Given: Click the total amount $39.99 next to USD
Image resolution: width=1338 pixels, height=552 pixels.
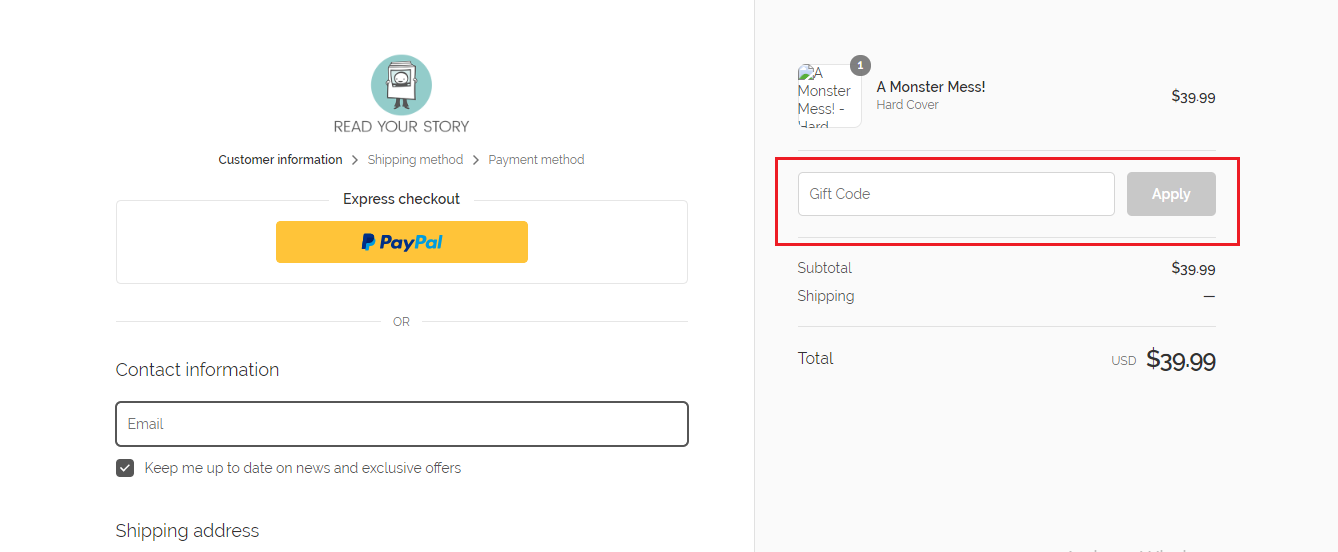Looking at the screenshot, I should pos(1181,360).
